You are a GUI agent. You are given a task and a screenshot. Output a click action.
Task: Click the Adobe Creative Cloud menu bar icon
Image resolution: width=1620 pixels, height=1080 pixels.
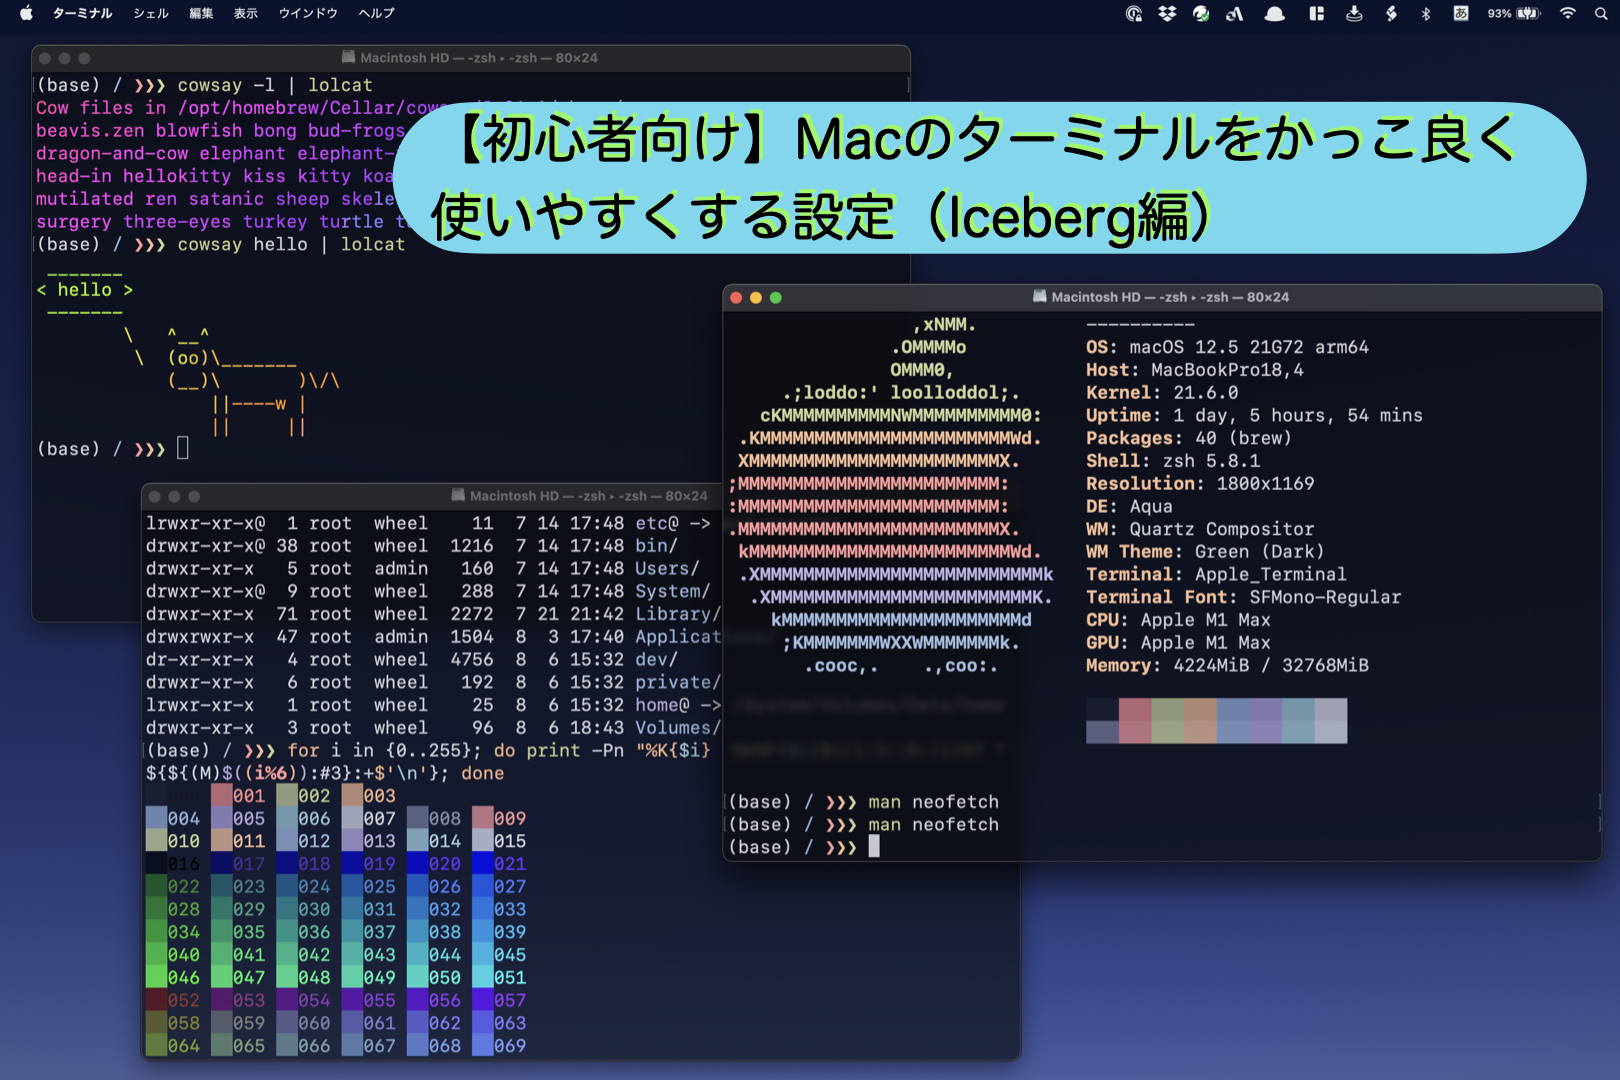(x=1236, y=14)
